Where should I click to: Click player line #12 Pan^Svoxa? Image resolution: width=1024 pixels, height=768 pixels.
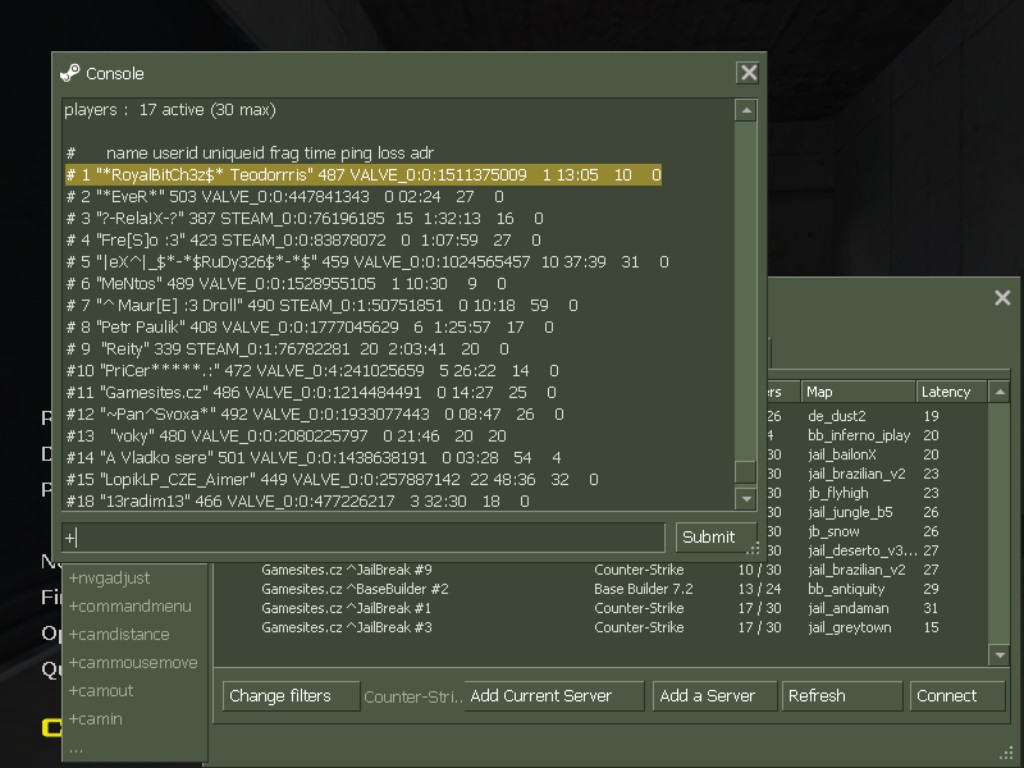pos(315,414)
